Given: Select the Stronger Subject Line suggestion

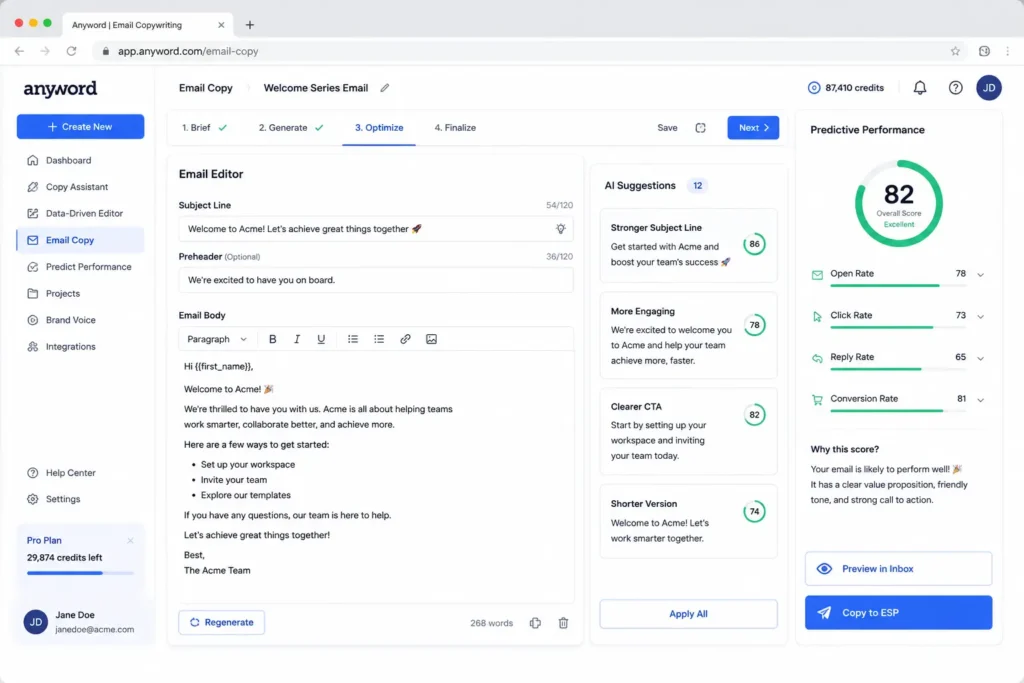Looking at the screenshot, I should tap(688, 245).
